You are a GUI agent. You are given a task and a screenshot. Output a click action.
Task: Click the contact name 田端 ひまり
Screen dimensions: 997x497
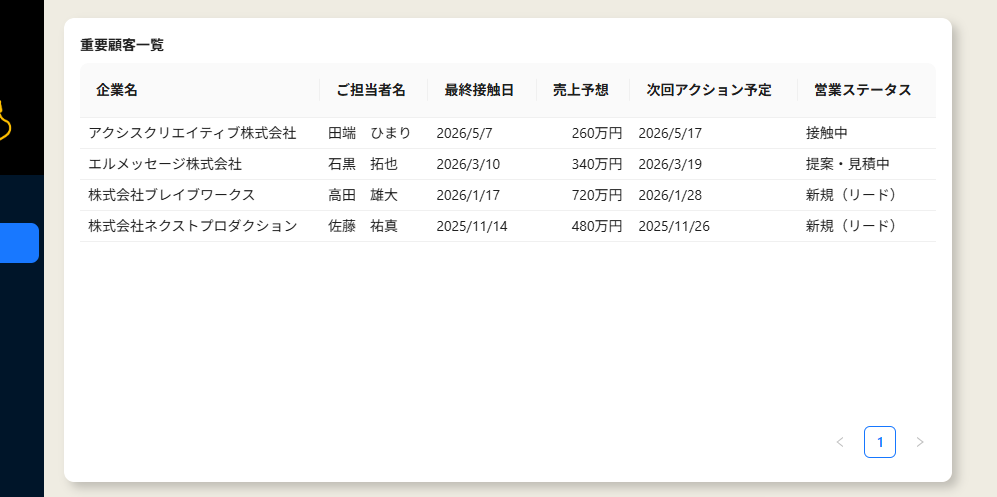pos(369,133)
